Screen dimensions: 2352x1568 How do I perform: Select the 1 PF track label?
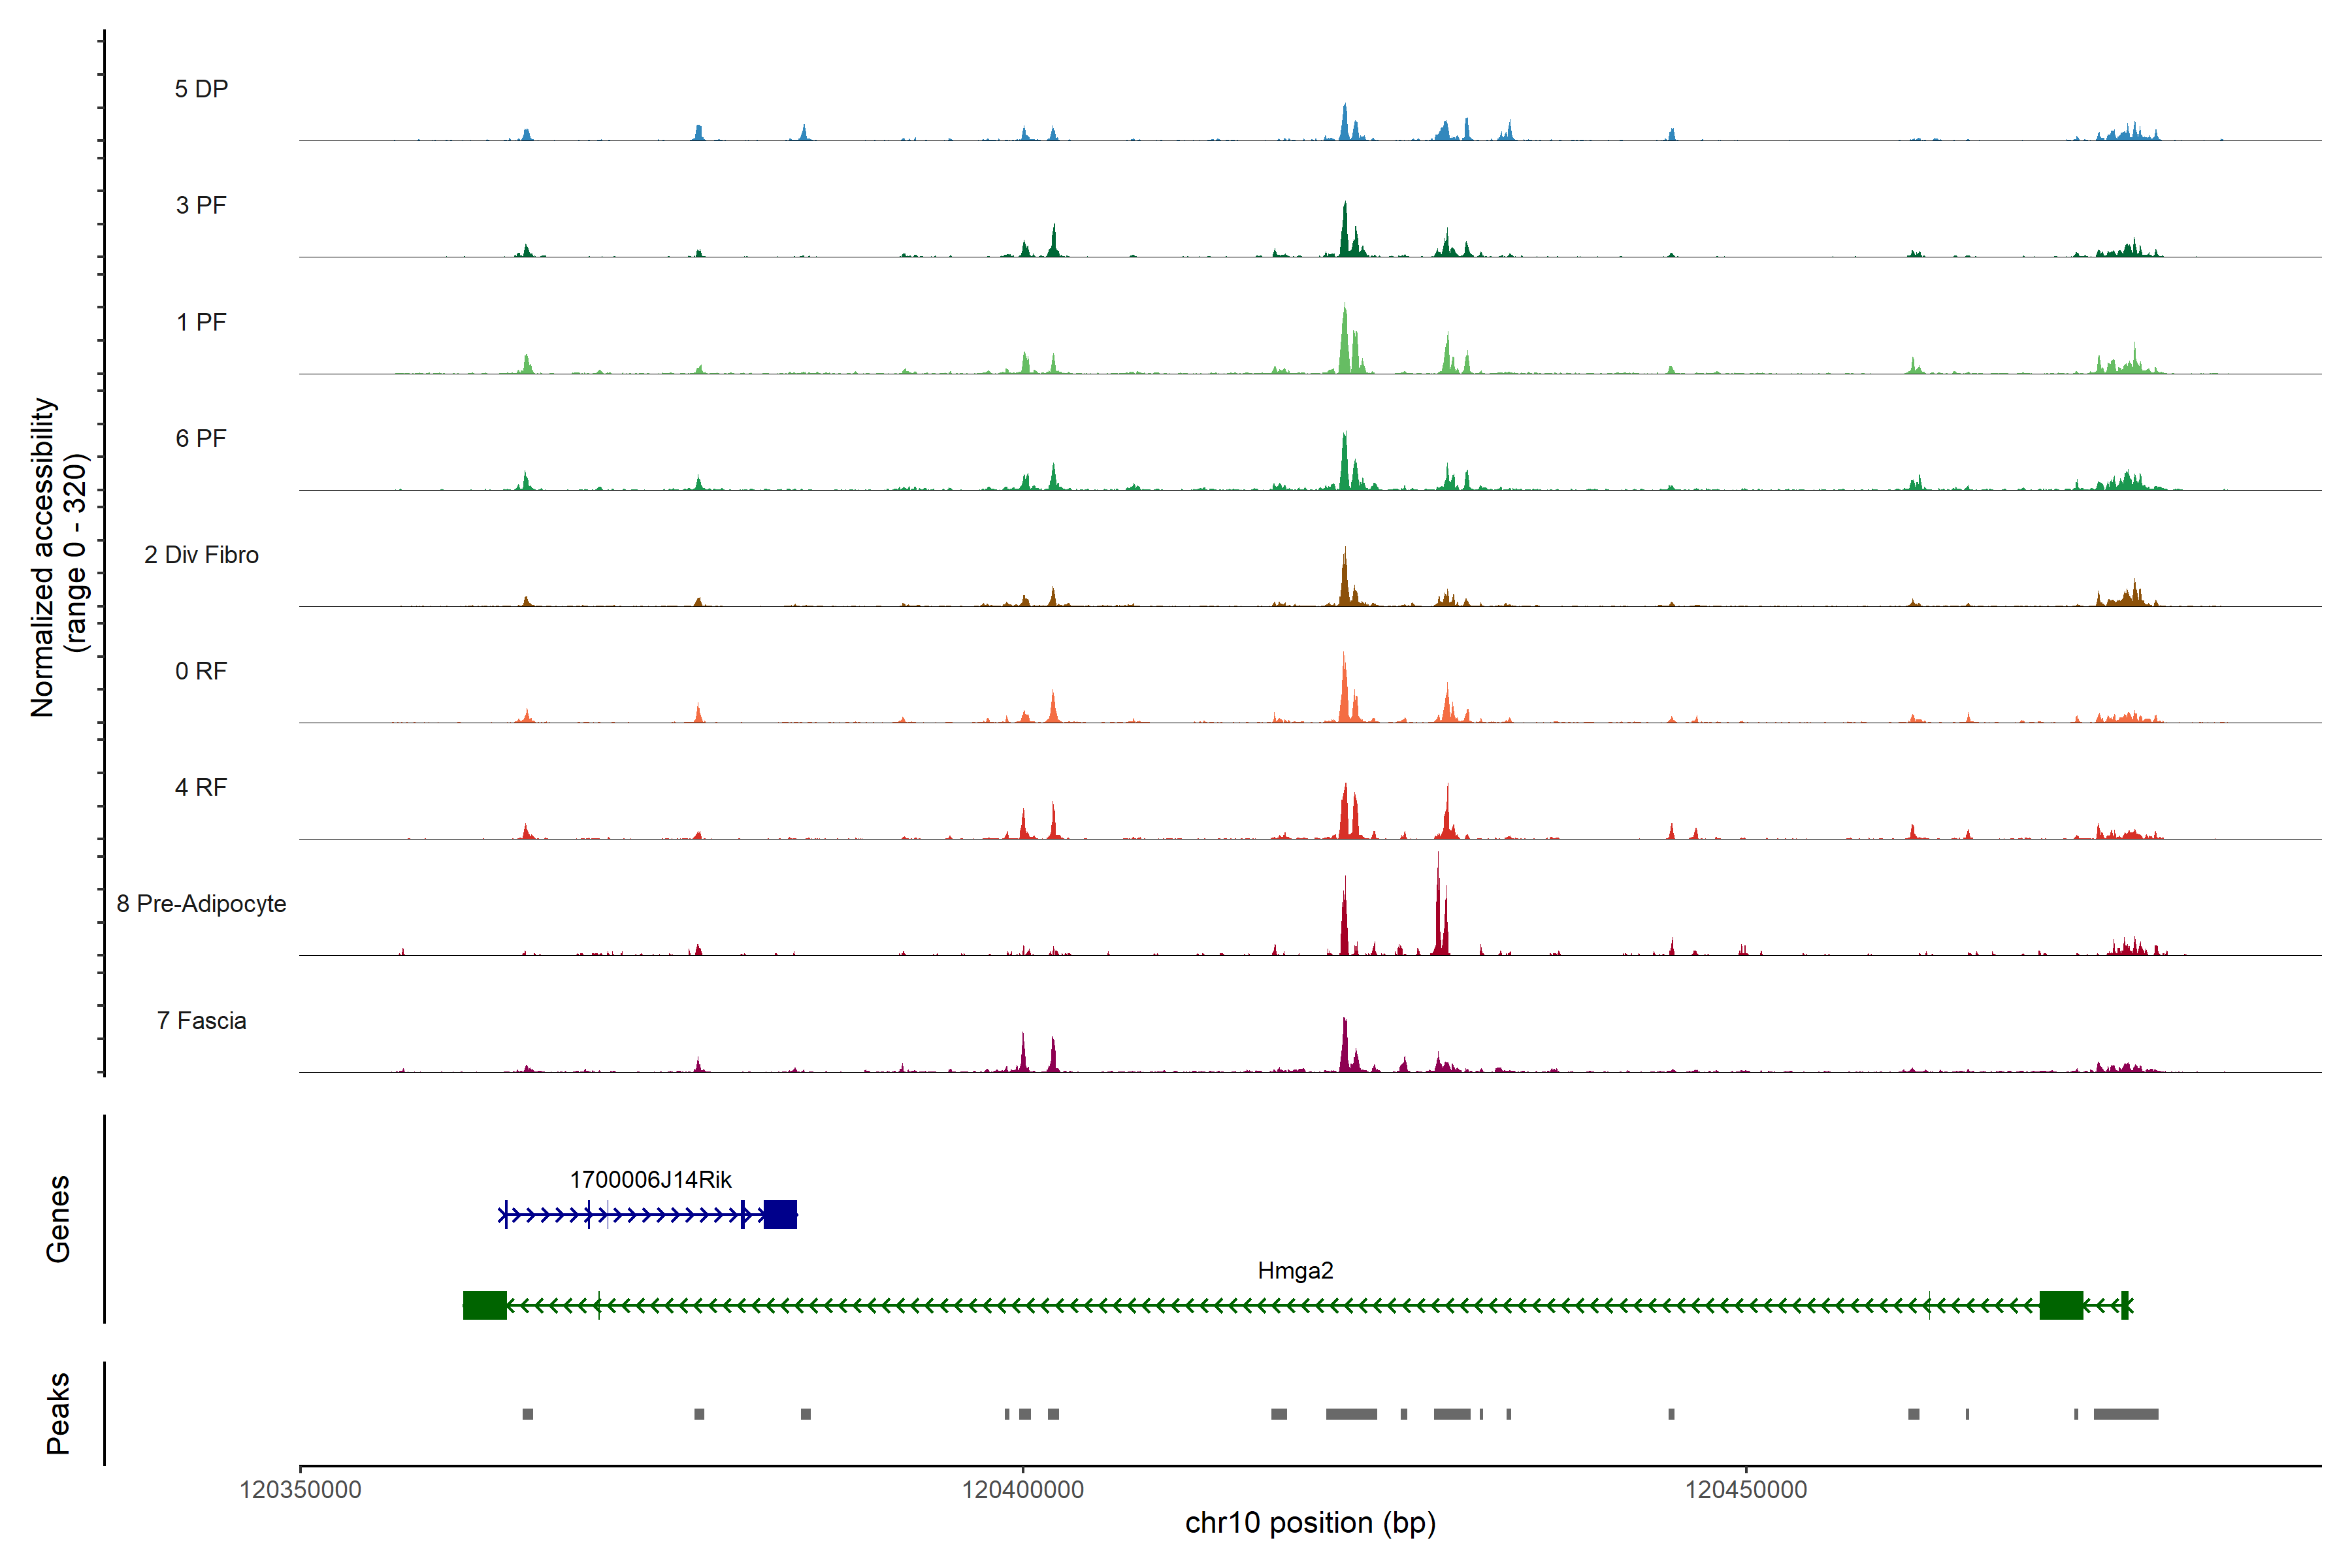(x=201, y=322)
